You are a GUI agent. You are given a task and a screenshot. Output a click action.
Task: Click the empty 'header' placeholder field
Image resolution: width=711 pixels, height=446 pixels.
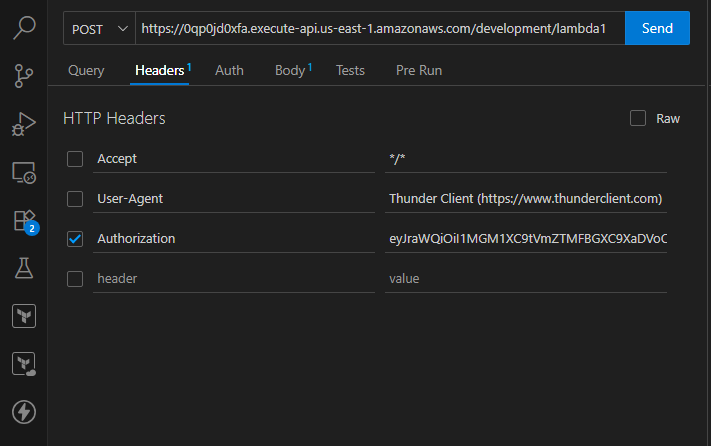coord(234,279)
